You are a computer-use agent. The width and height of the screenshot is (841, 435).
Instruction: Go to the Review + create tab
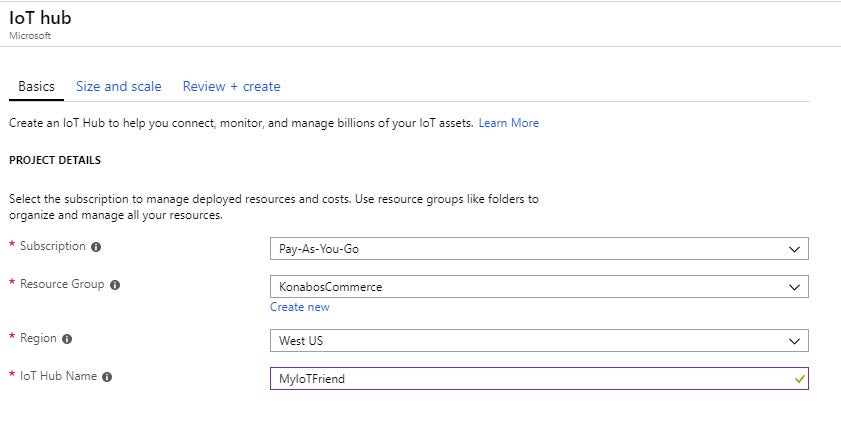231,87
